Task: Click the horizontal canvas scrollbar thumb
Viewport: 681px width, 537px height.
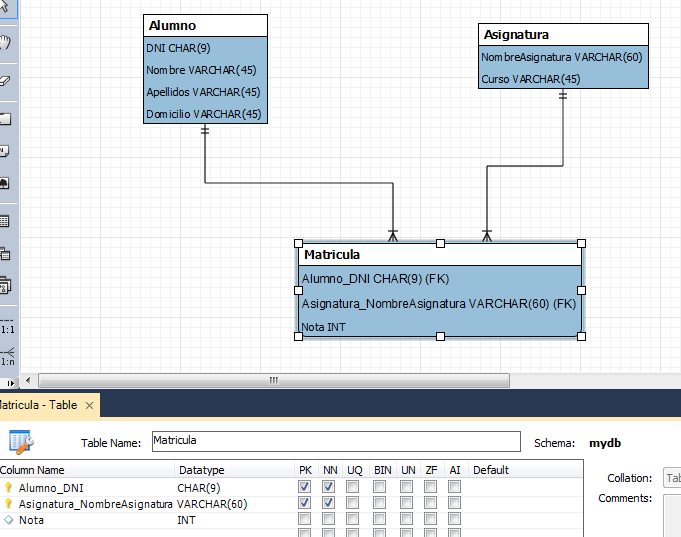Action: tap(273, 380)
